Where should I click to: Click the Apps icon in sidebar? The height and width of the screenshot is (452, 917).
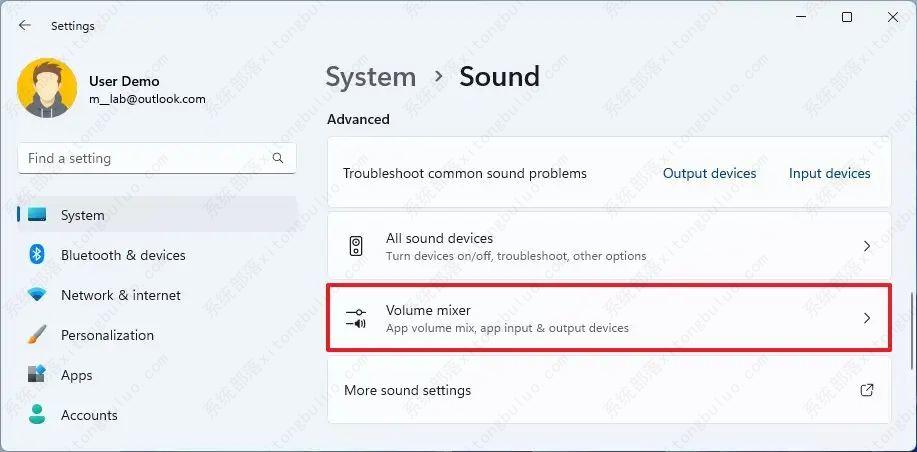(x=37, y=375)
